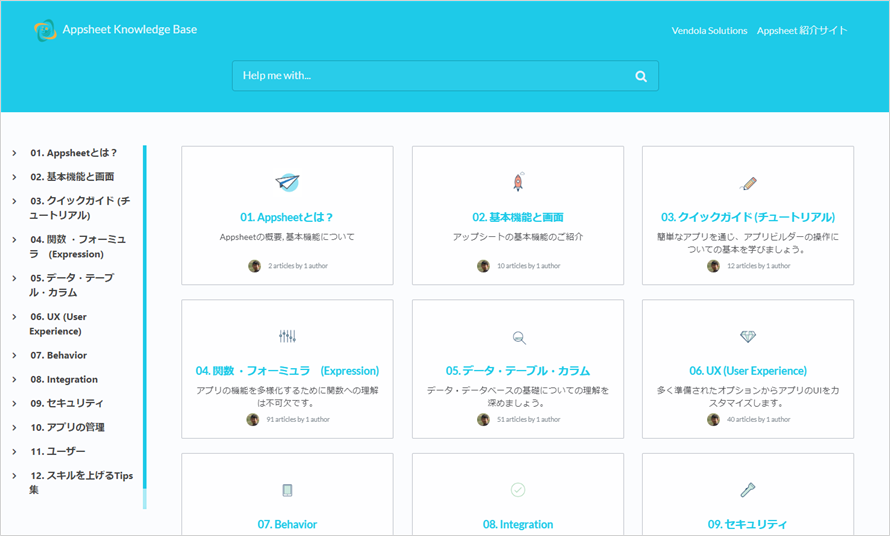The image size is (890, 536).
Task: Open Vendola Solutions header link
Action: tap(709, 31)
